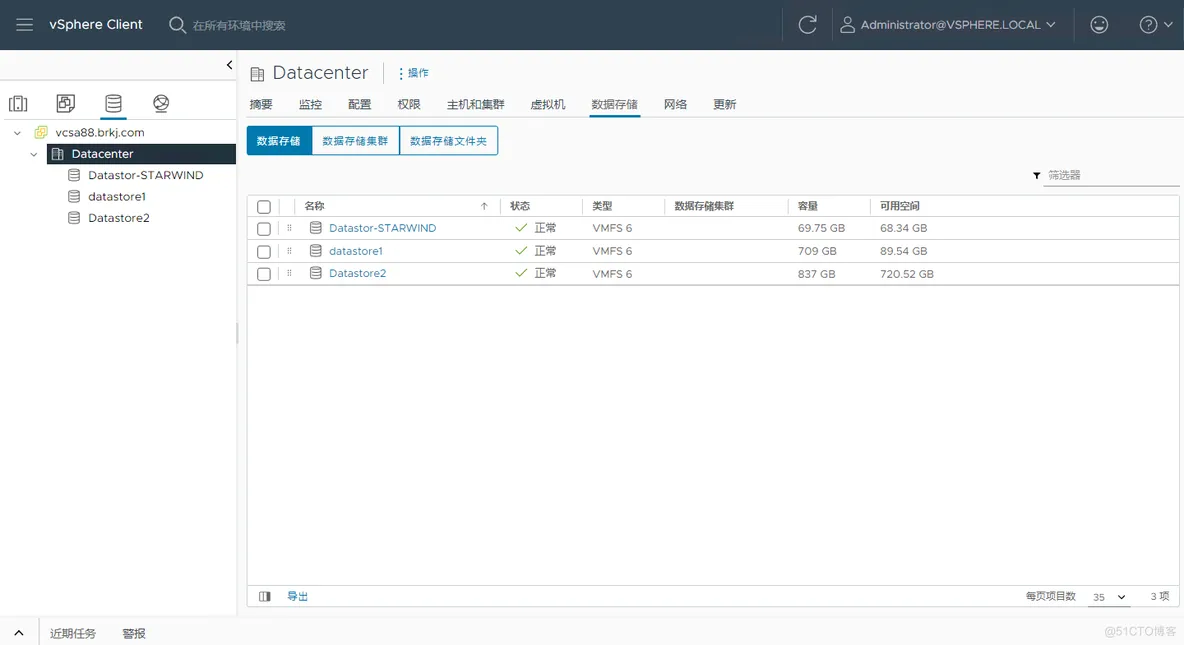Viewport: 1184px width, 645px height.
Task: Tick the Datastor-STARWIND row checkbox
Action: click(264, 229)
